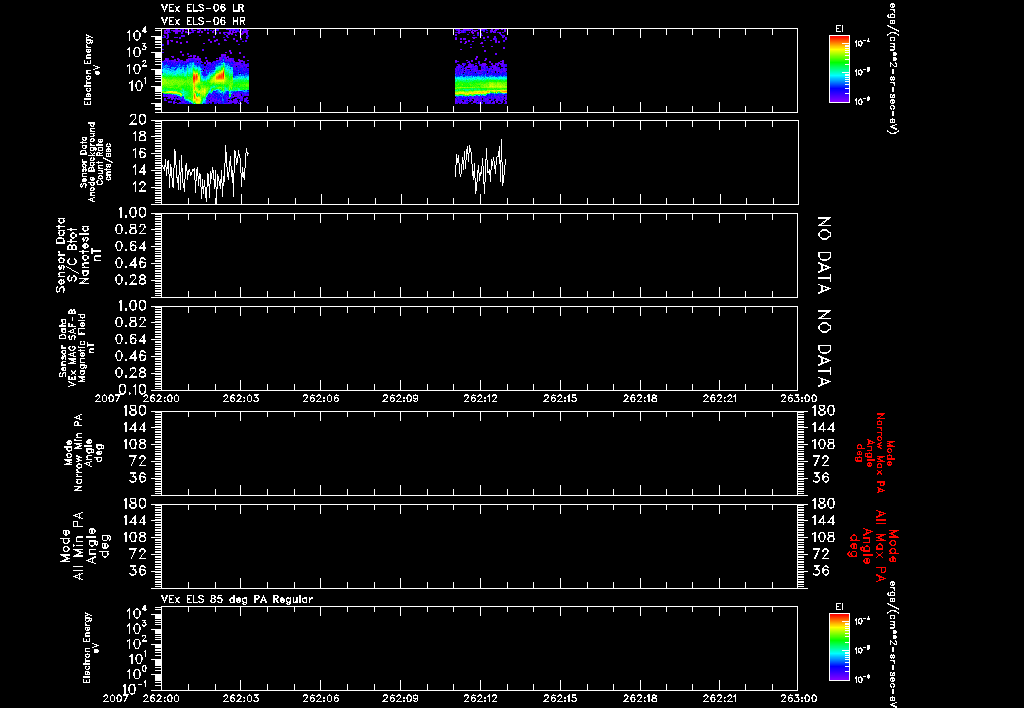Click the top-right flux units label text
The height and width of the screenshot is (708, 1024).
tap(891, 69)
